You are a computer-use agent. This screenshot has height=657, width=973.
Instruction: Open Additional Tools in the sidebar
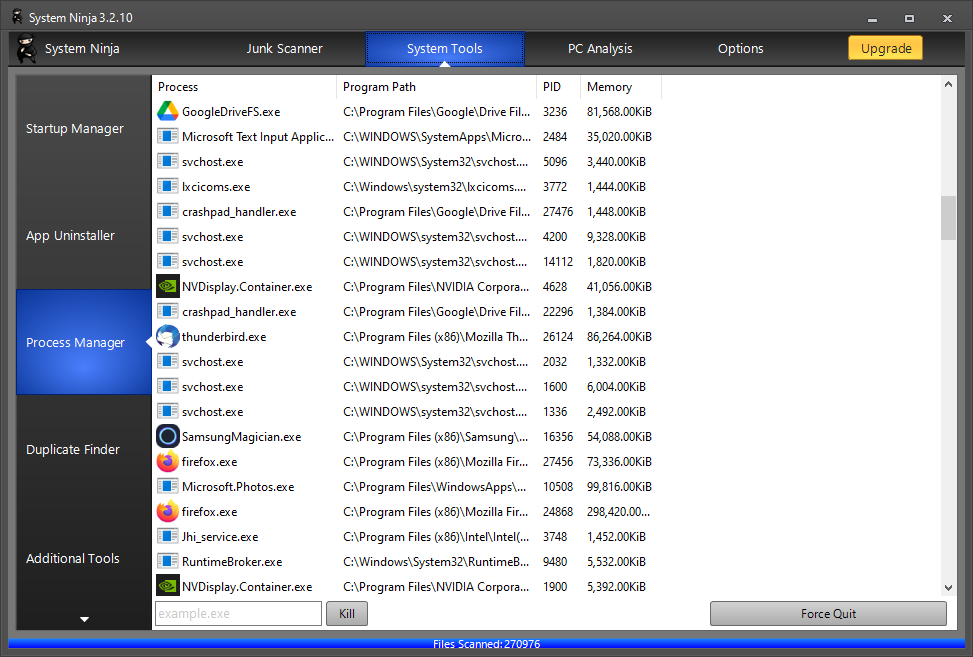pos(84,558)
